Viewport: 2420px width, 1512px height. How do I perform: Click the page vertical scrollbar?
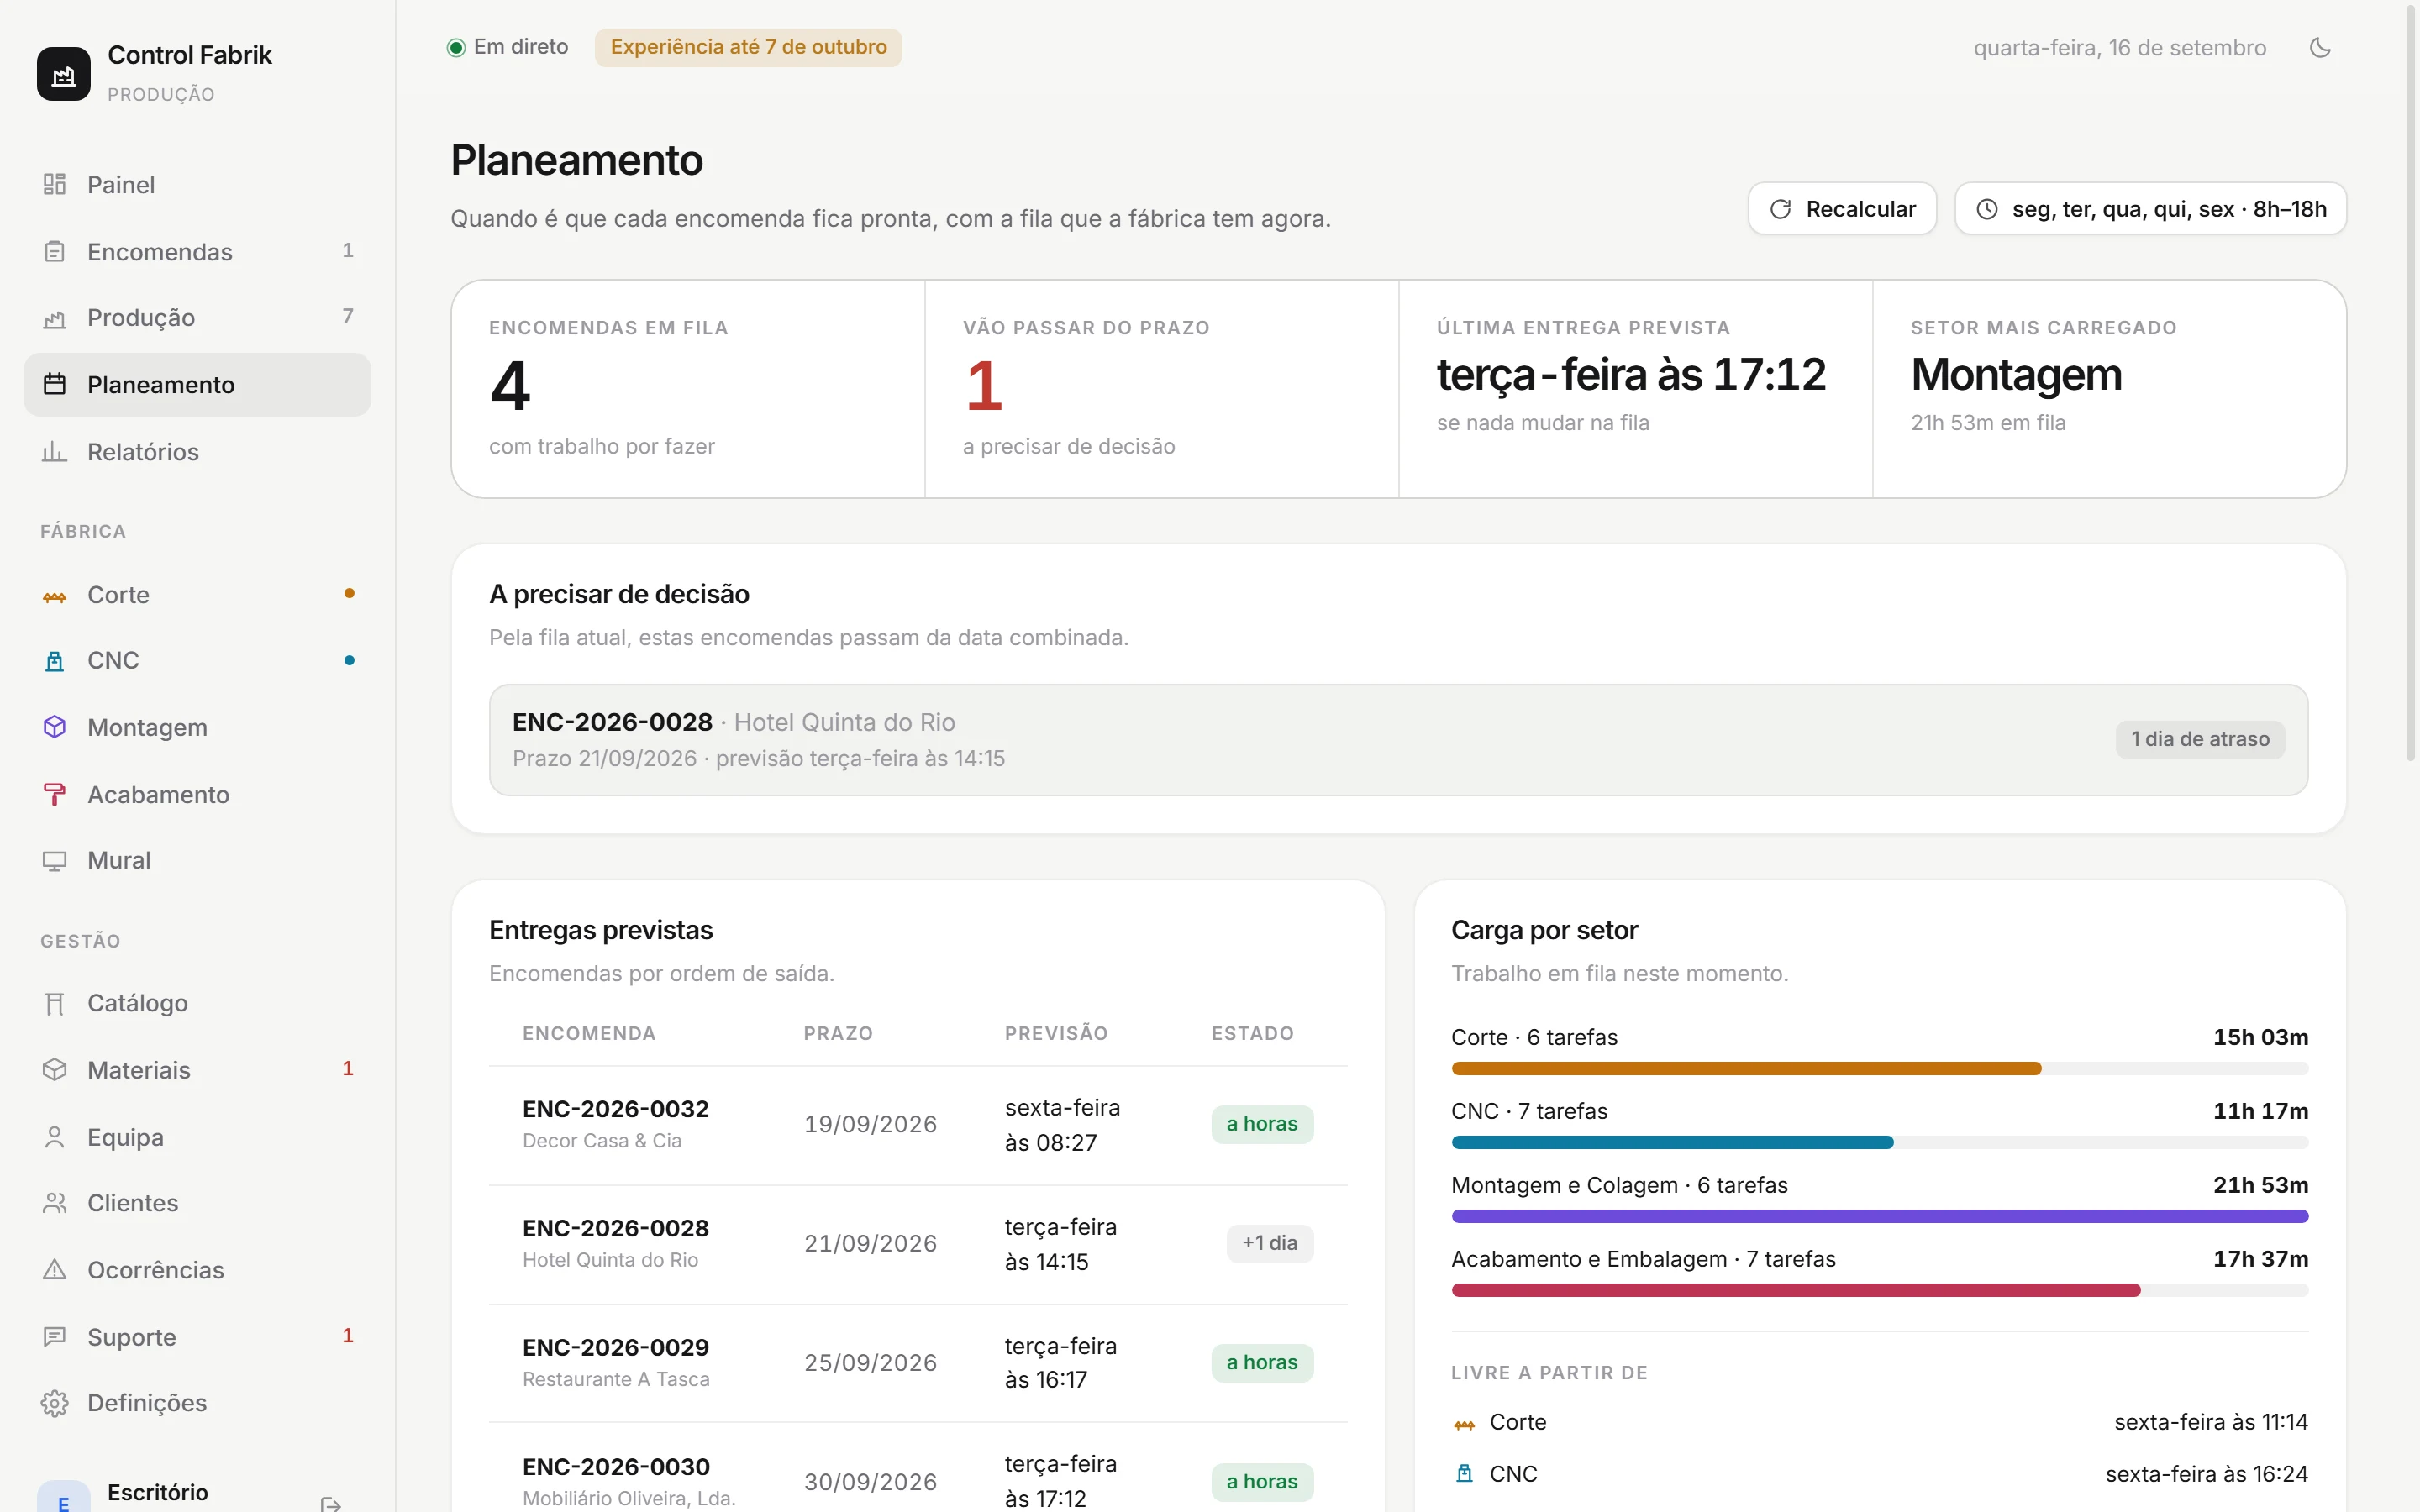click(x=2411, y=385)
